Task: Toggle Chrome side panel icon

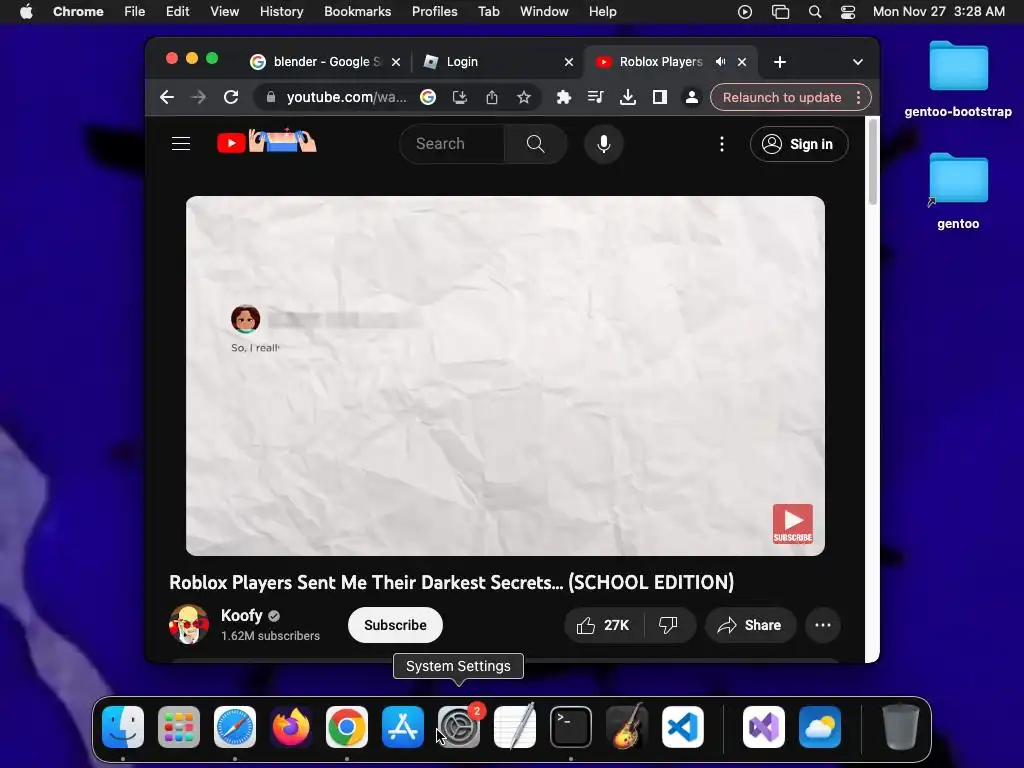Action: (660, 97)
